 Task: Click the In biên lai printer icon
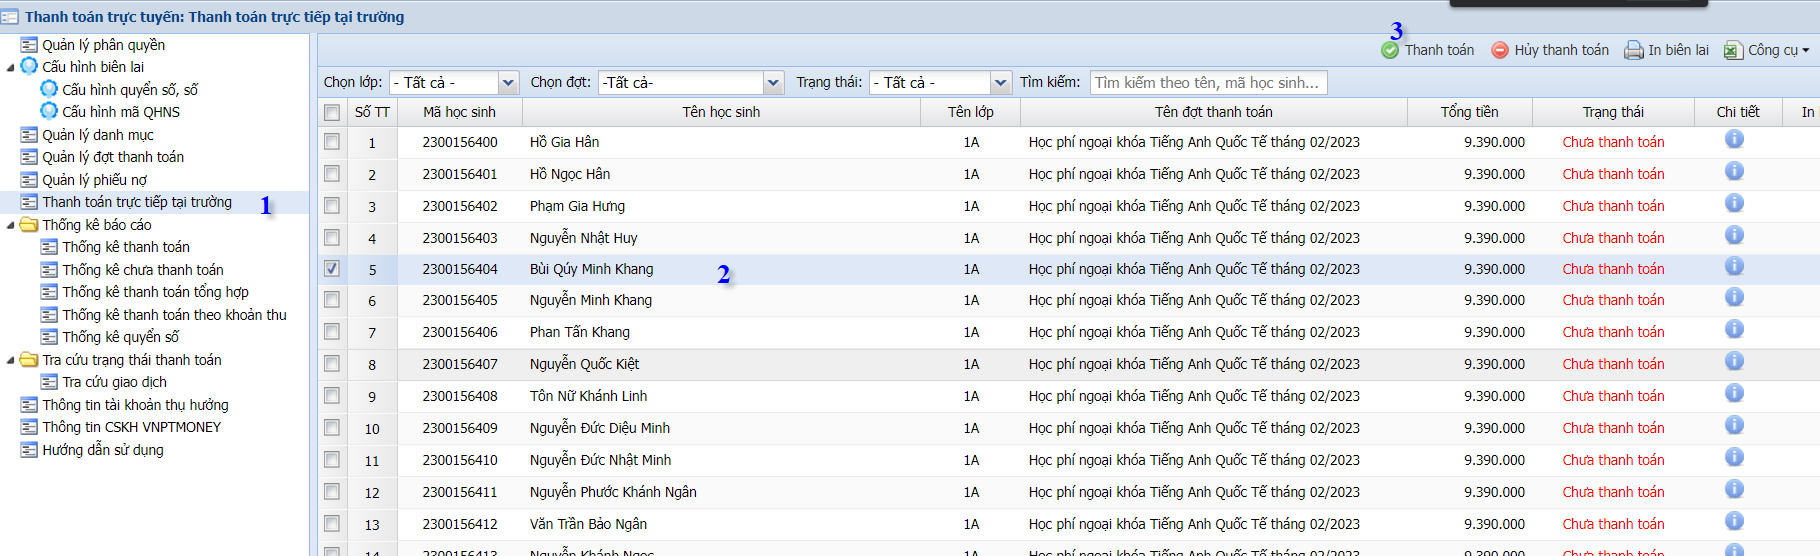1633,50
